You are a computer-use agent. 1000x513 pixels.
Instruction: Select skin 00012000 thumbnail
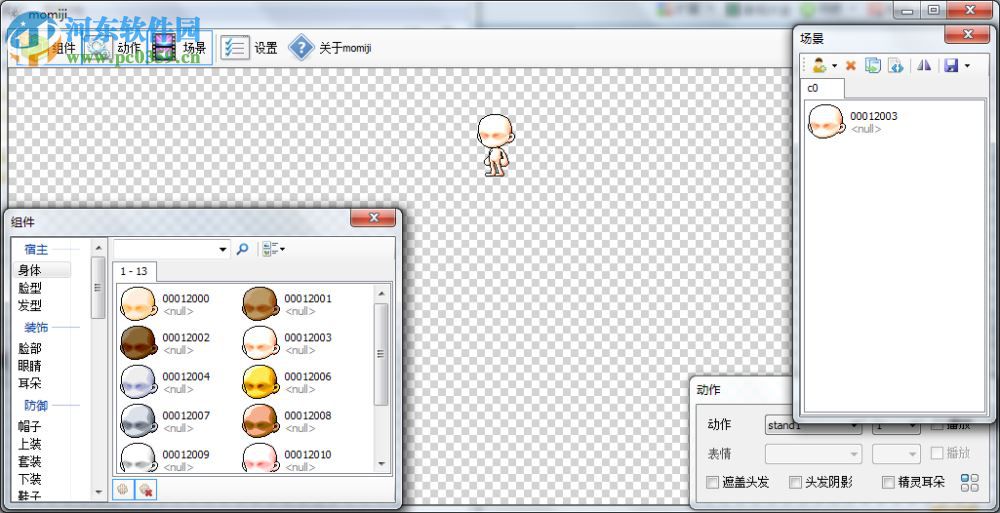click(138, 304)
